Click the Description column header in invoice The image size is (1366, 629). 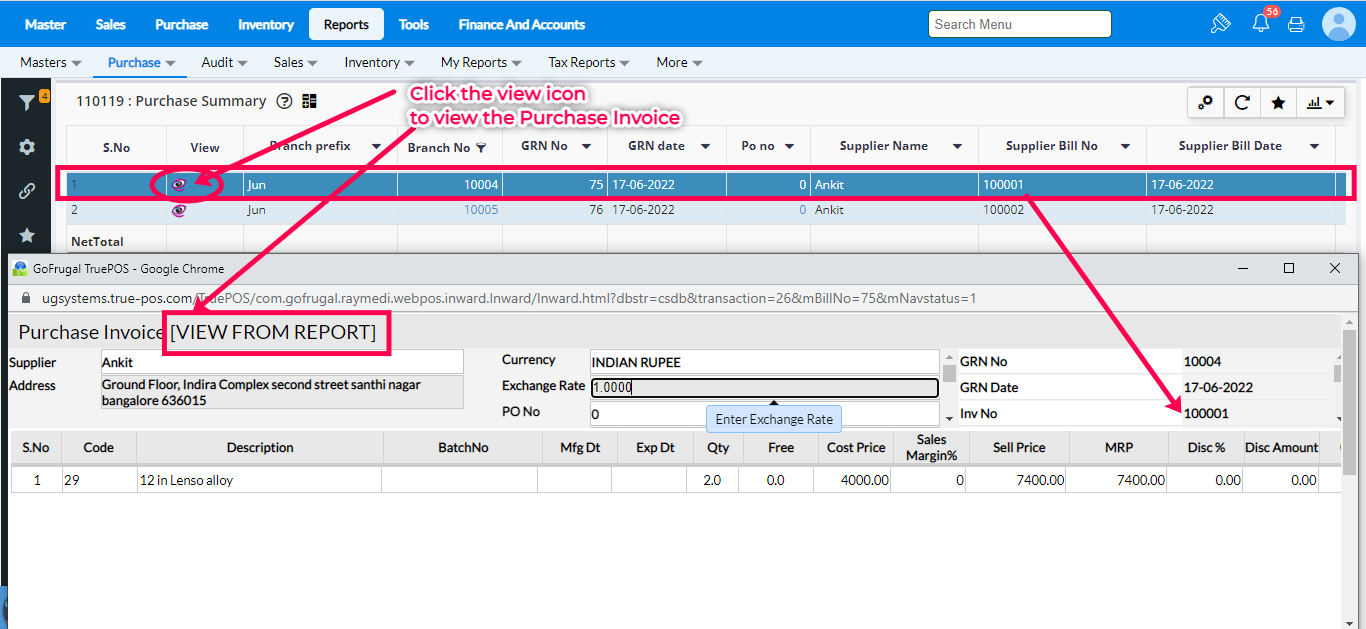click(260, 448)
